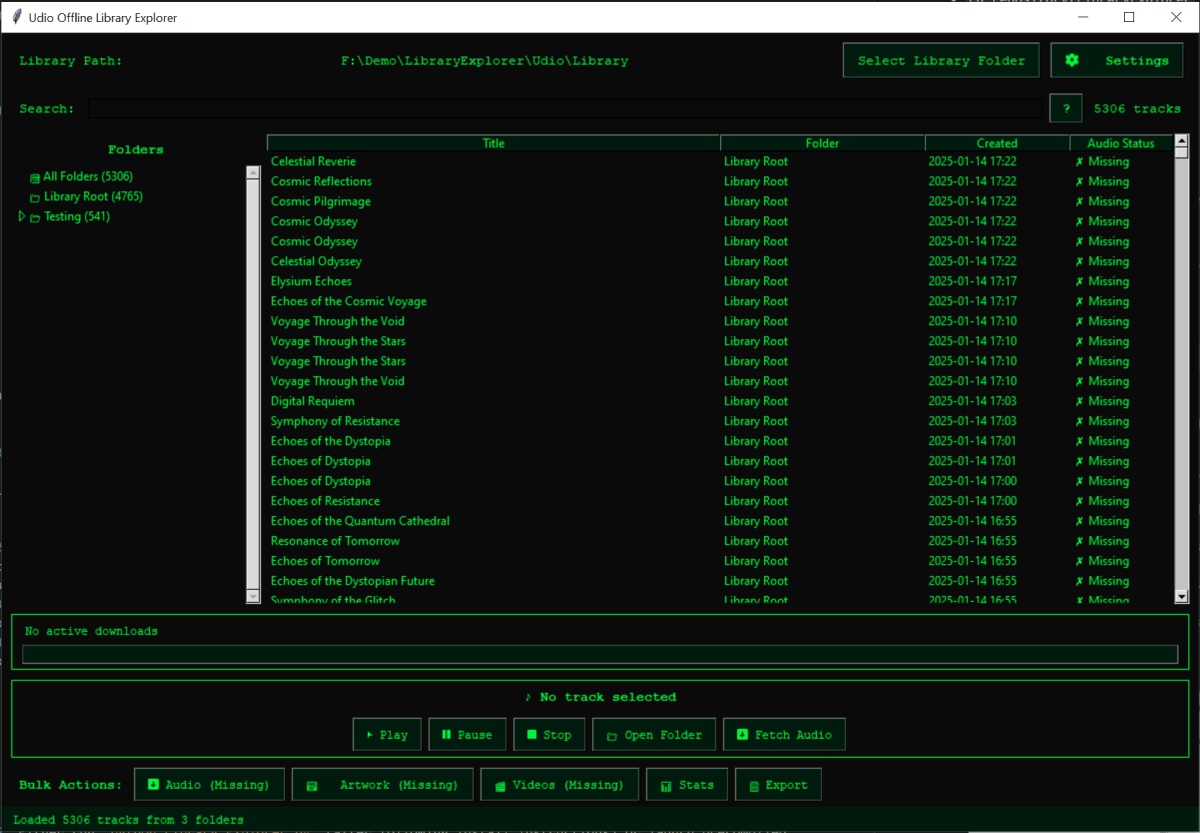Image resolution: width=1200 pixels, height=833 pixels.
Task: Click folder panel scrollbar down arrow
Action: point(253,596)
